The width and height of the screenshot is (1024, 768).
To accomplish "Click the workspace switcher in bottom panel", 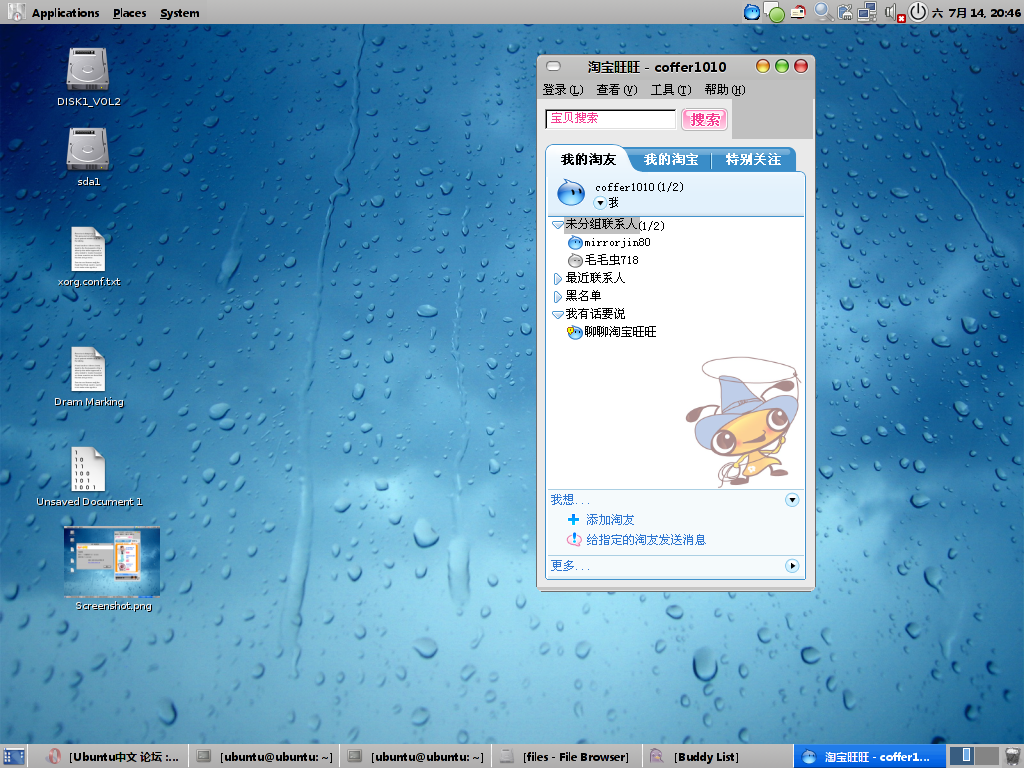I will [974, 756].
